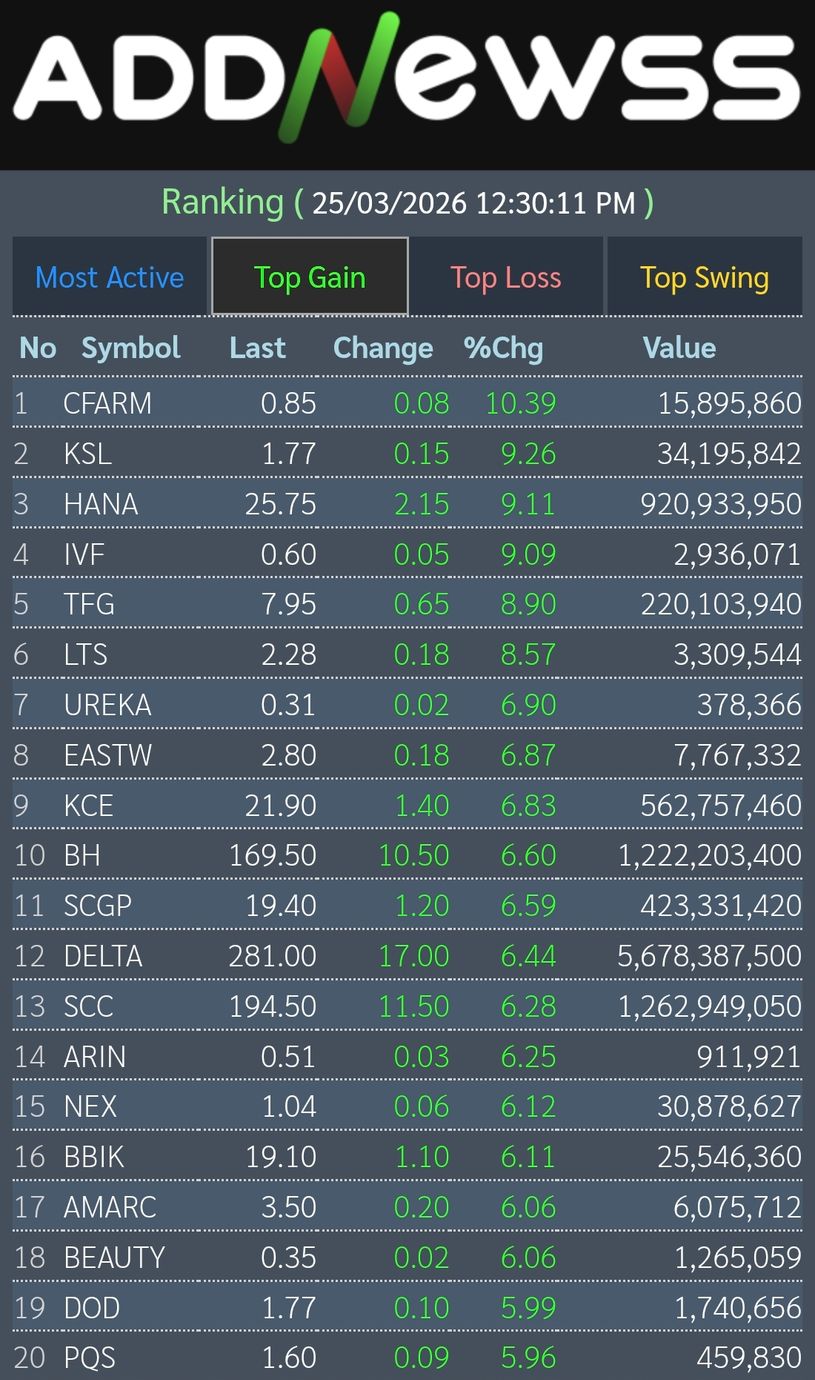Click the ADDNEWSS logo banner
Image resolution: width=815 pixels, height=1380 pixels.
tap(407, 80)
